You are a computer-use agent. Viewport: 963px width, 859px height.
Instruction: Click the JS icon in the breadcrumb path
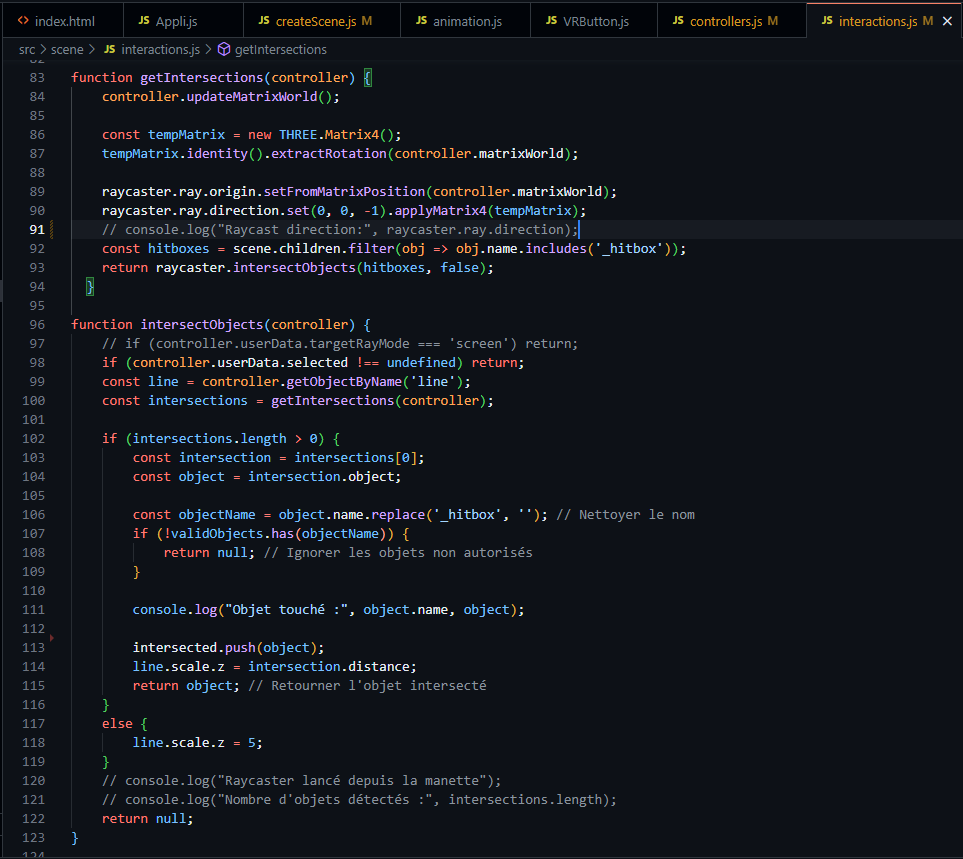coord(109,49)
